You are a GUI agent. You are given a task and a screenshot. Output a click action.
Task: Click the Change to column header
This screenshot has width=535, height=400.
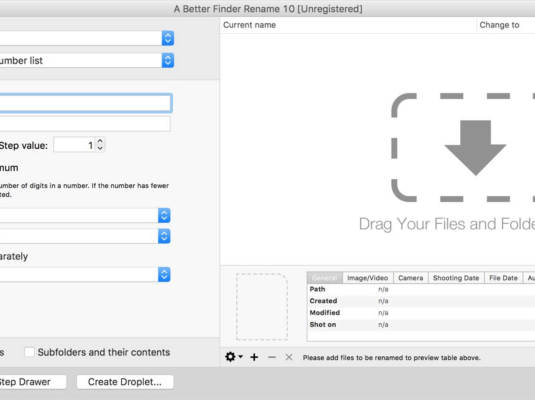pos(506,25)
